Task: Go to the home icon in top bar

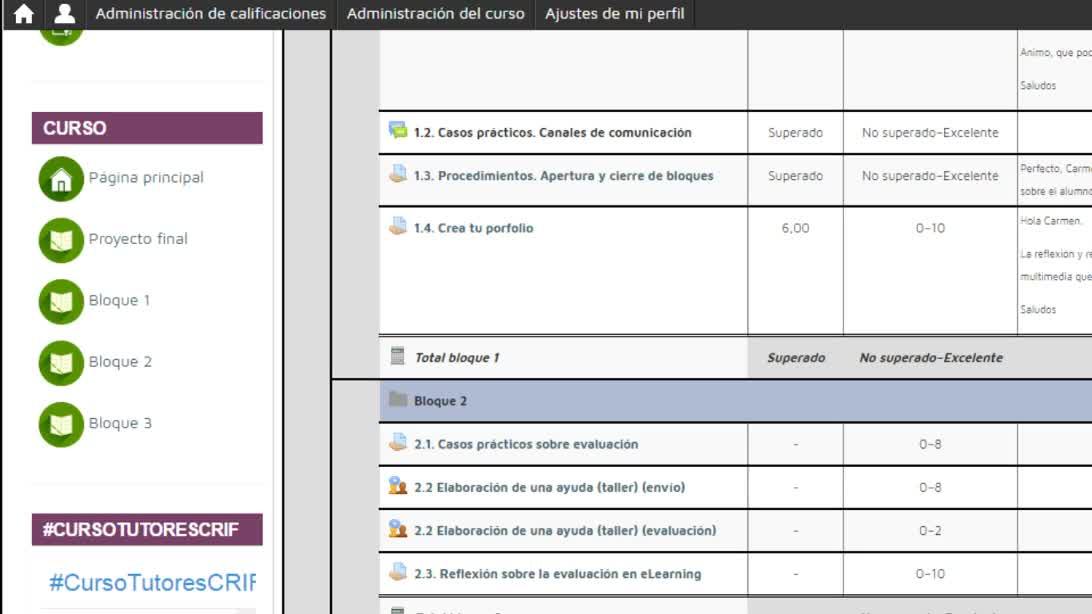Action: click(24, 13)
